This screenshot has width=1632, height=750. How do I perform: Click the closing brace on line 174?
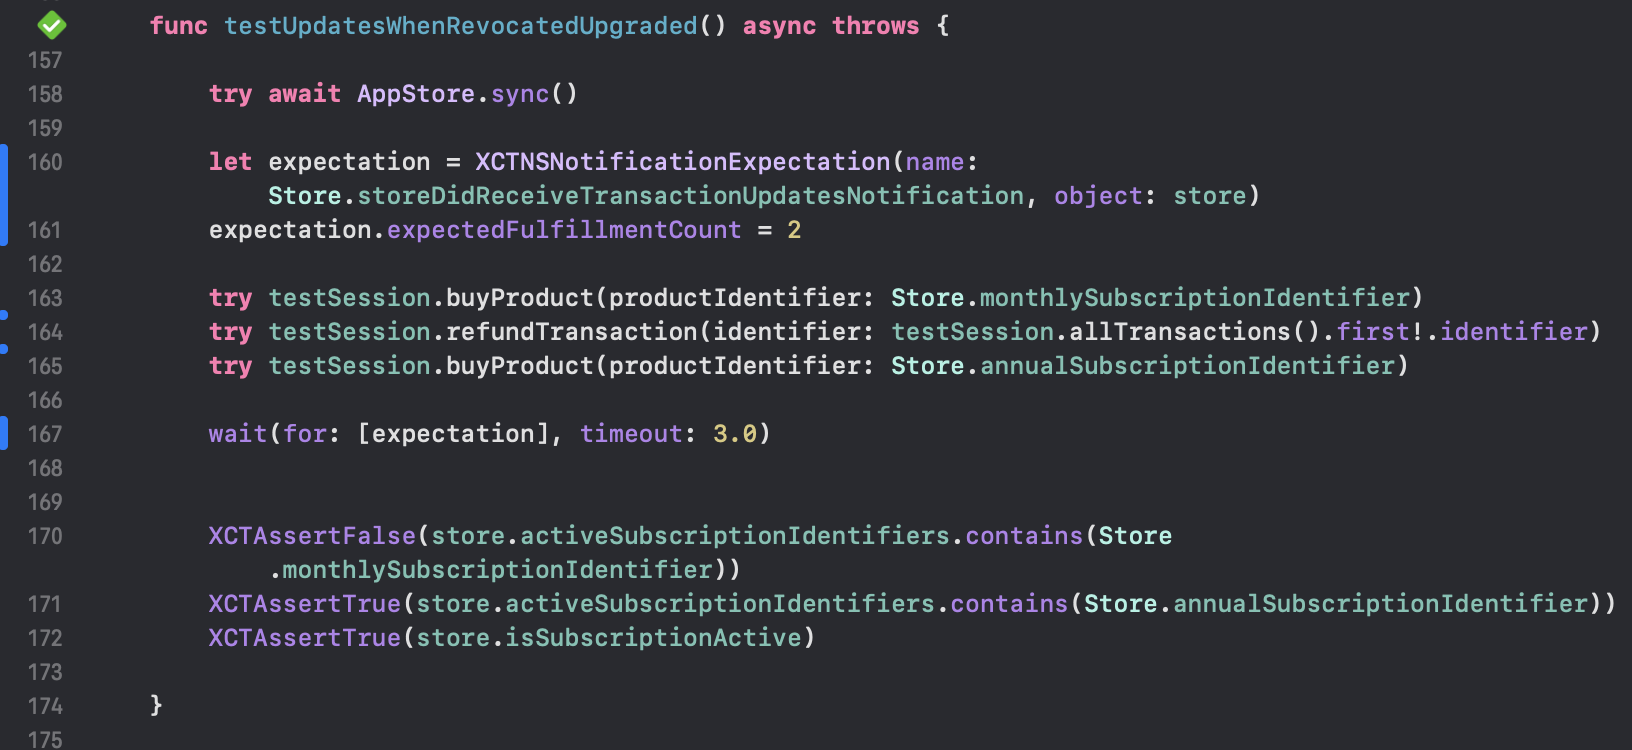156,706
